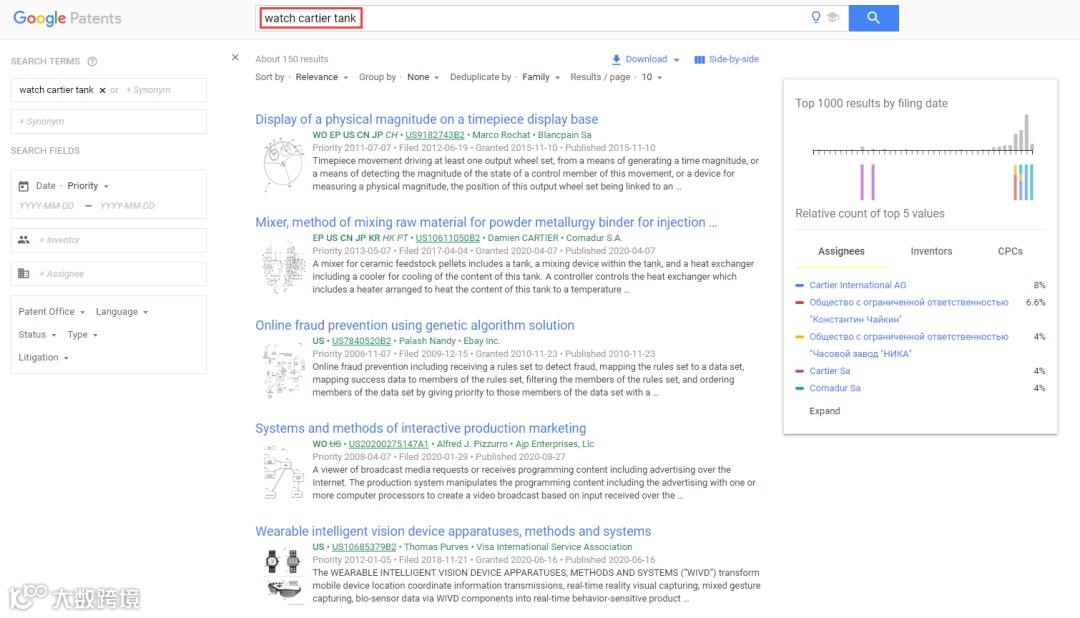This screenshot has height=618, width=1080.
Task: Open thumbnail of Online fraud prevention patent
Action: coord(282,370)
